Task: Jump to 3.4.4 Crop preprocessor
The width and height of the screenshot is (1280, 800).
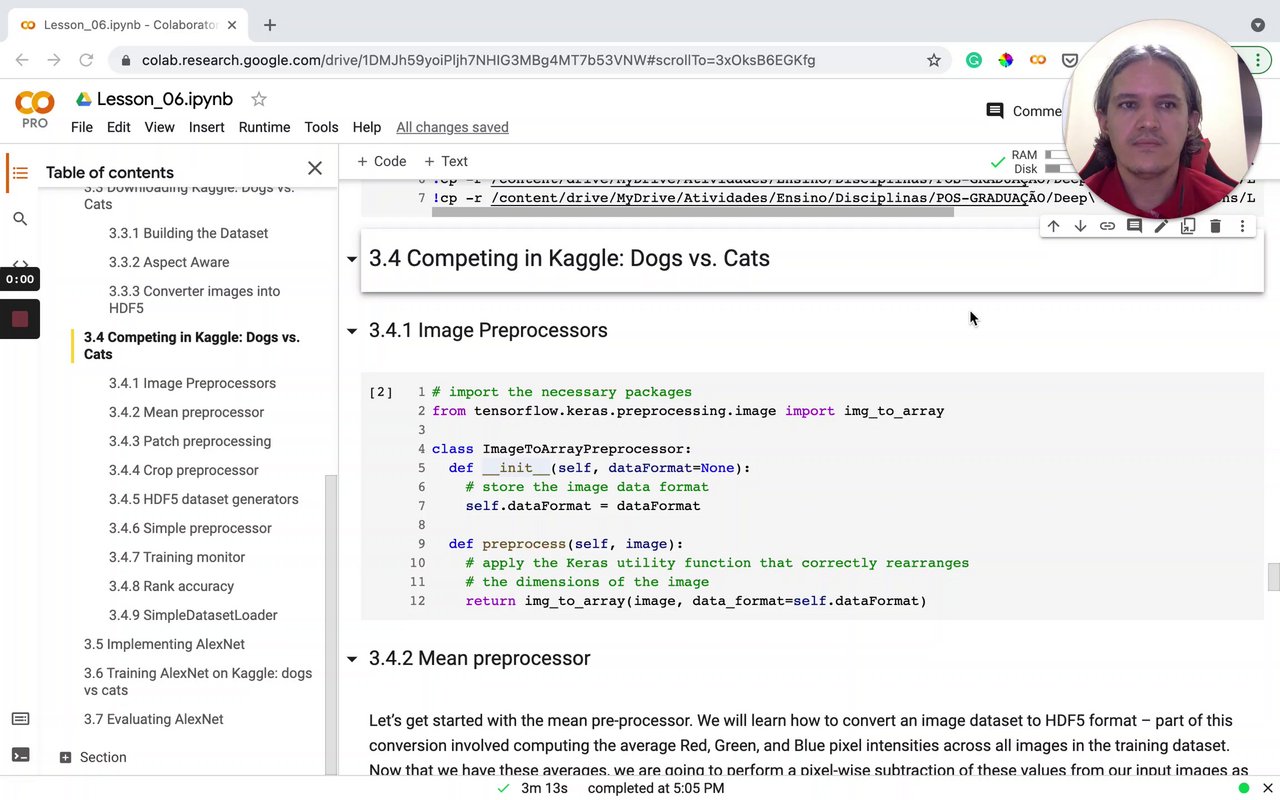Action: click(x=184, y=470)
